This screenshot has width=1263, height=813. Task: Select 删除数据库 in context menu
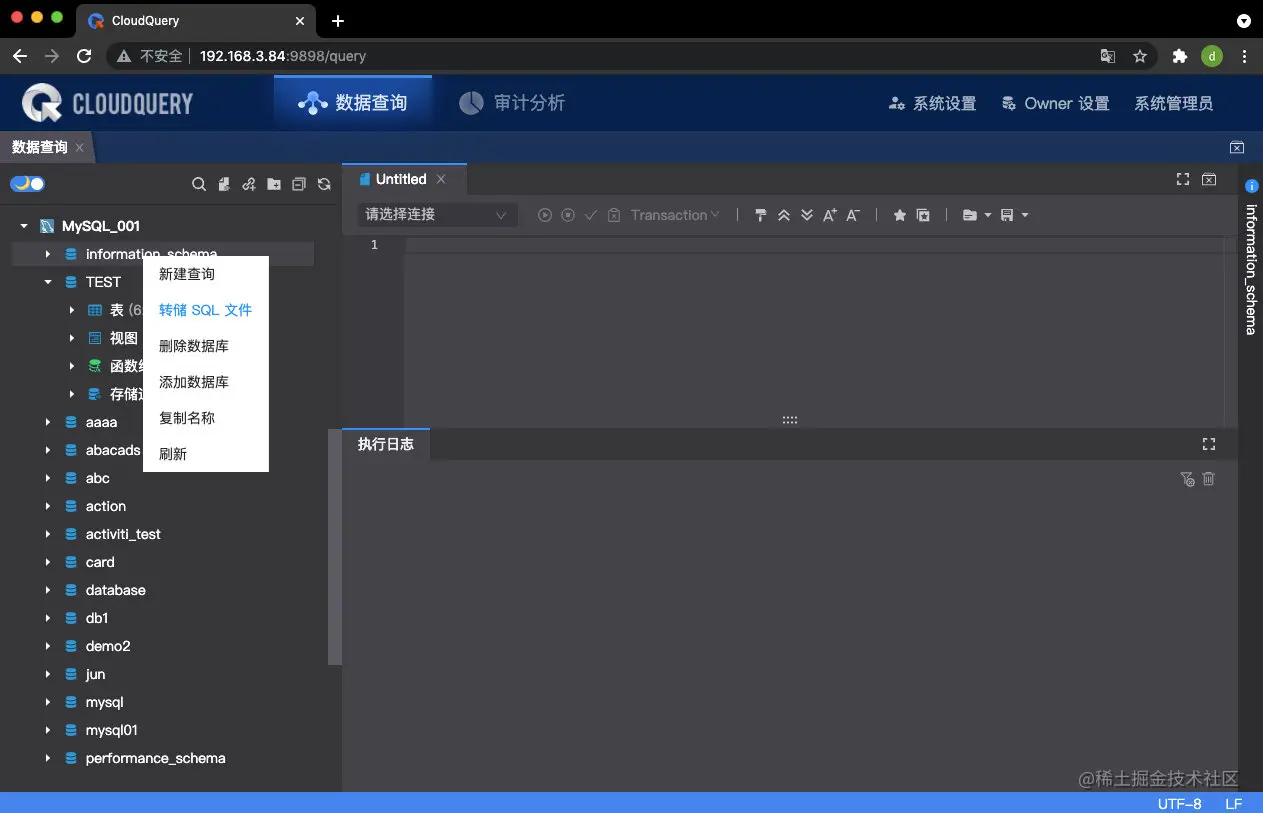click(x=206, y=346)
